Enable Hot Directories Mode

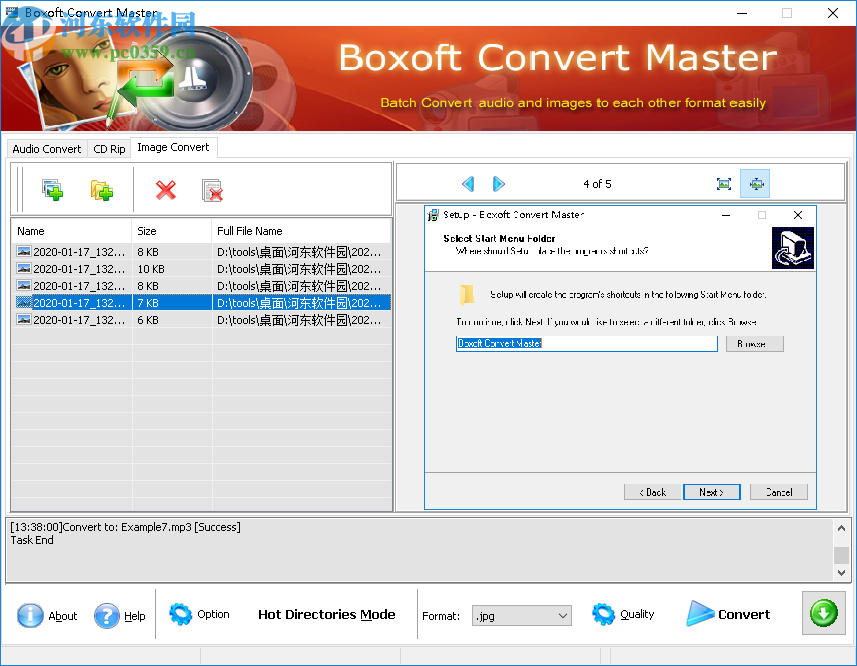coord(326,615)
